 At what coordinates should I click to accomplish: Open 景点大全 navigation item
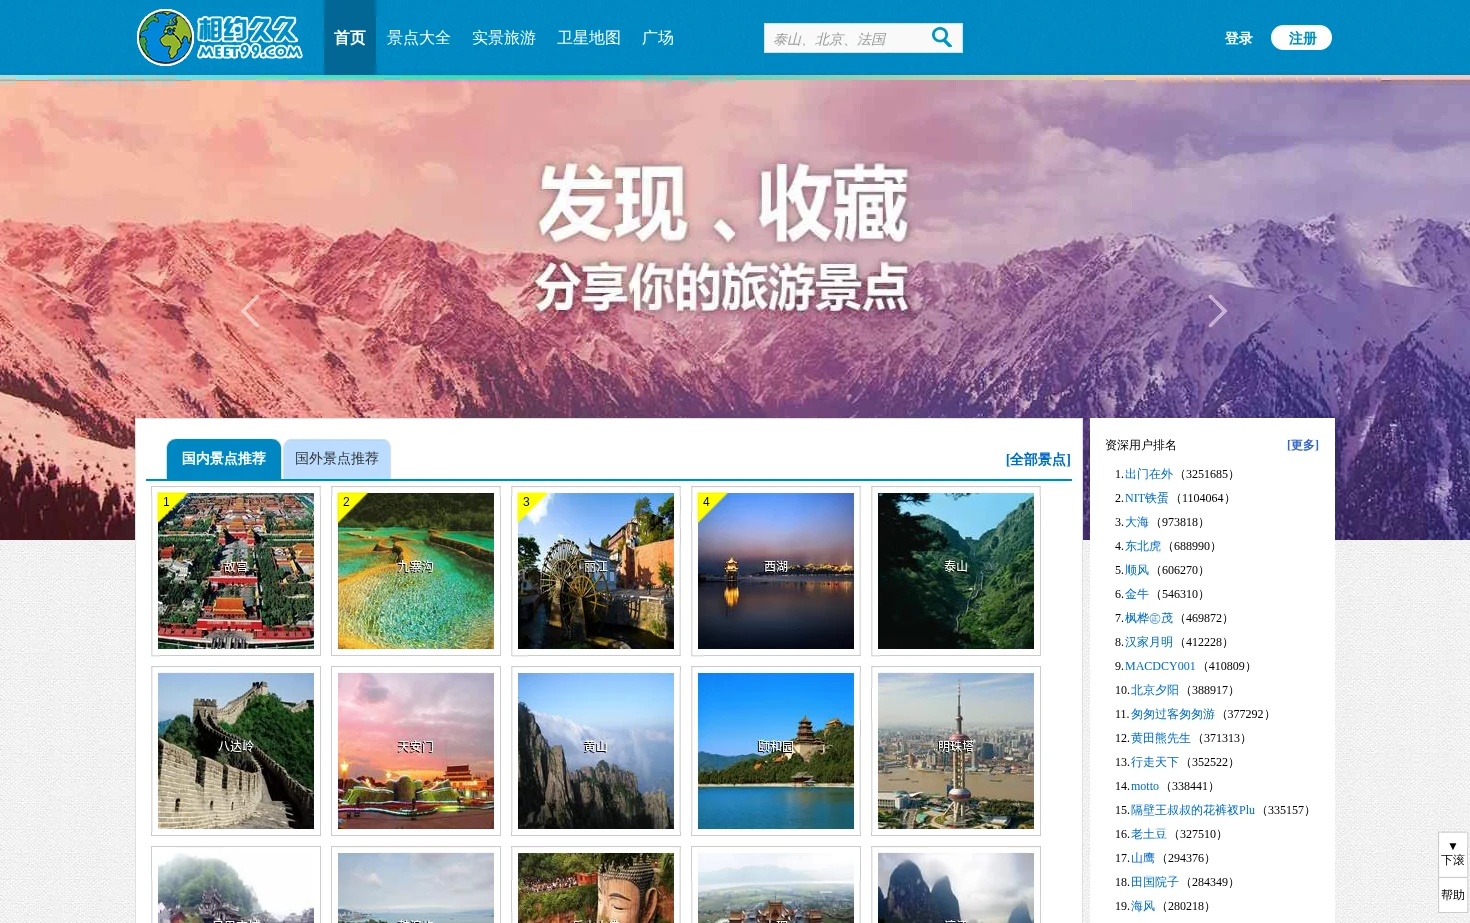point(419,37)
